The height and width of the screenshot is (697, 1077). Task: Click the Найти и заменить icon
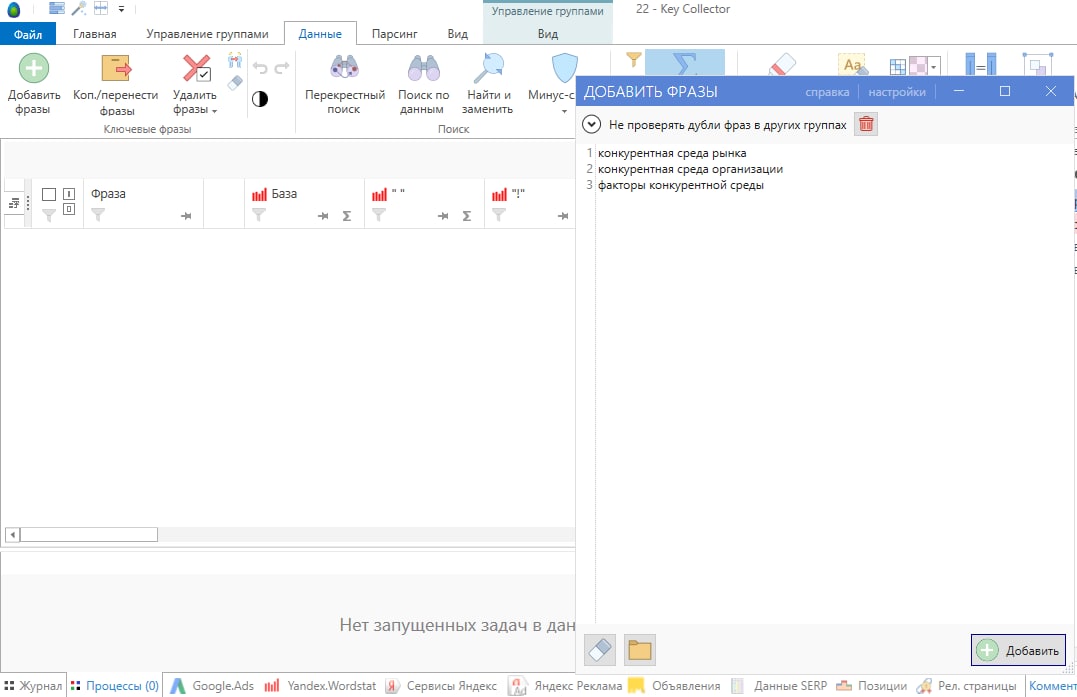pos(487,70)
